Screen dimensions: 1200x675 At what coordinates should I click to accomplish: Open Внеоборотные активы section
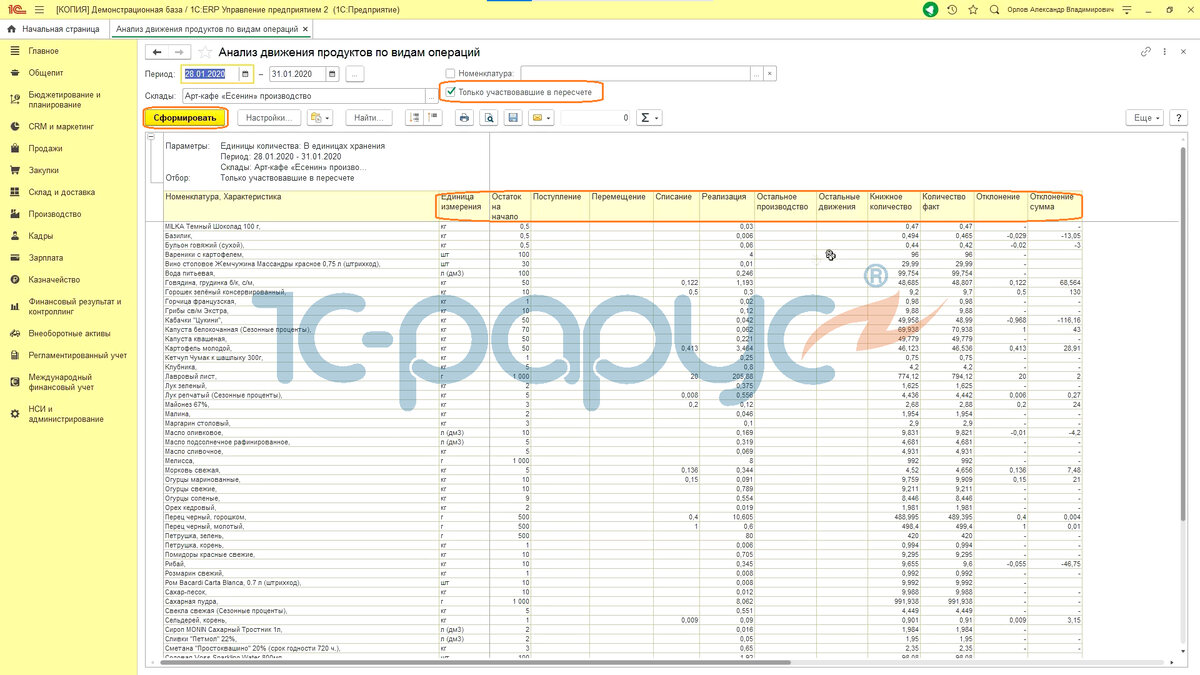pyautogui.click(x=70, y=334)
